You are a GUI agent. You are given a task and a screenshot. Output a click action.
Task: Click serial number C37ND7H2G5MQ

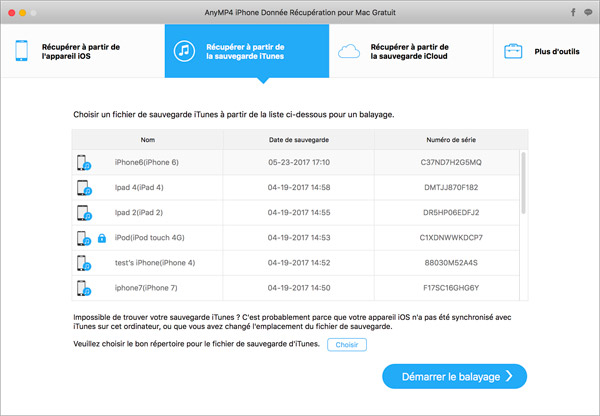(451, 162)
